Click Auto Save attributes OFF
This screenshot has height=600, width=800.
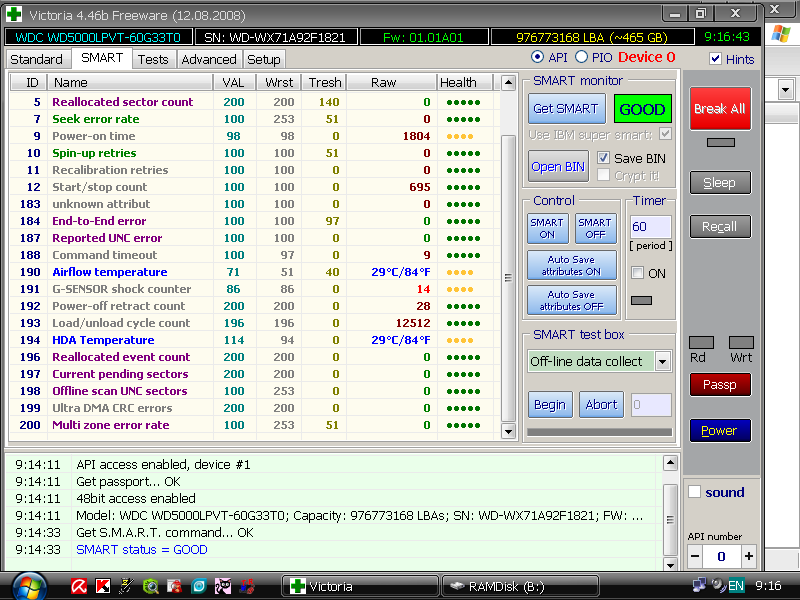(571, 300)
